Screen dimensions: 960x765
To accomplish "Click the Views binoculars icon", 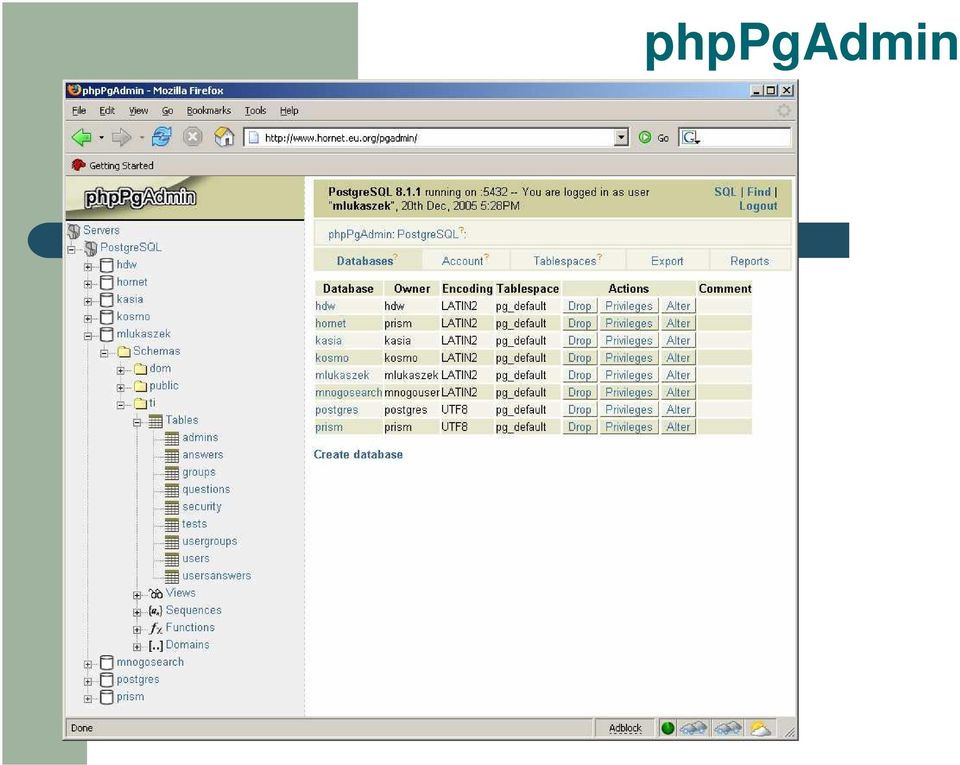I will click(x=156, y=593).
